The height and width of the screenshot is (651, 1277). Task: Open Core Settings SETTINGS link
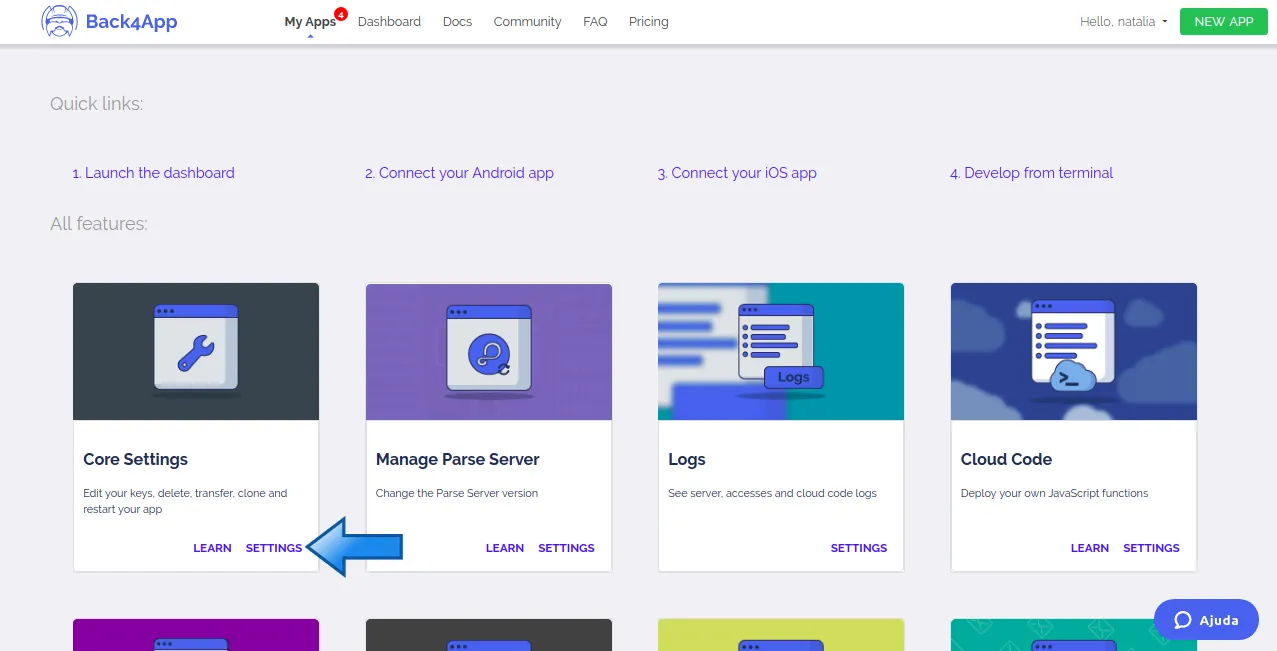point(274,548)
